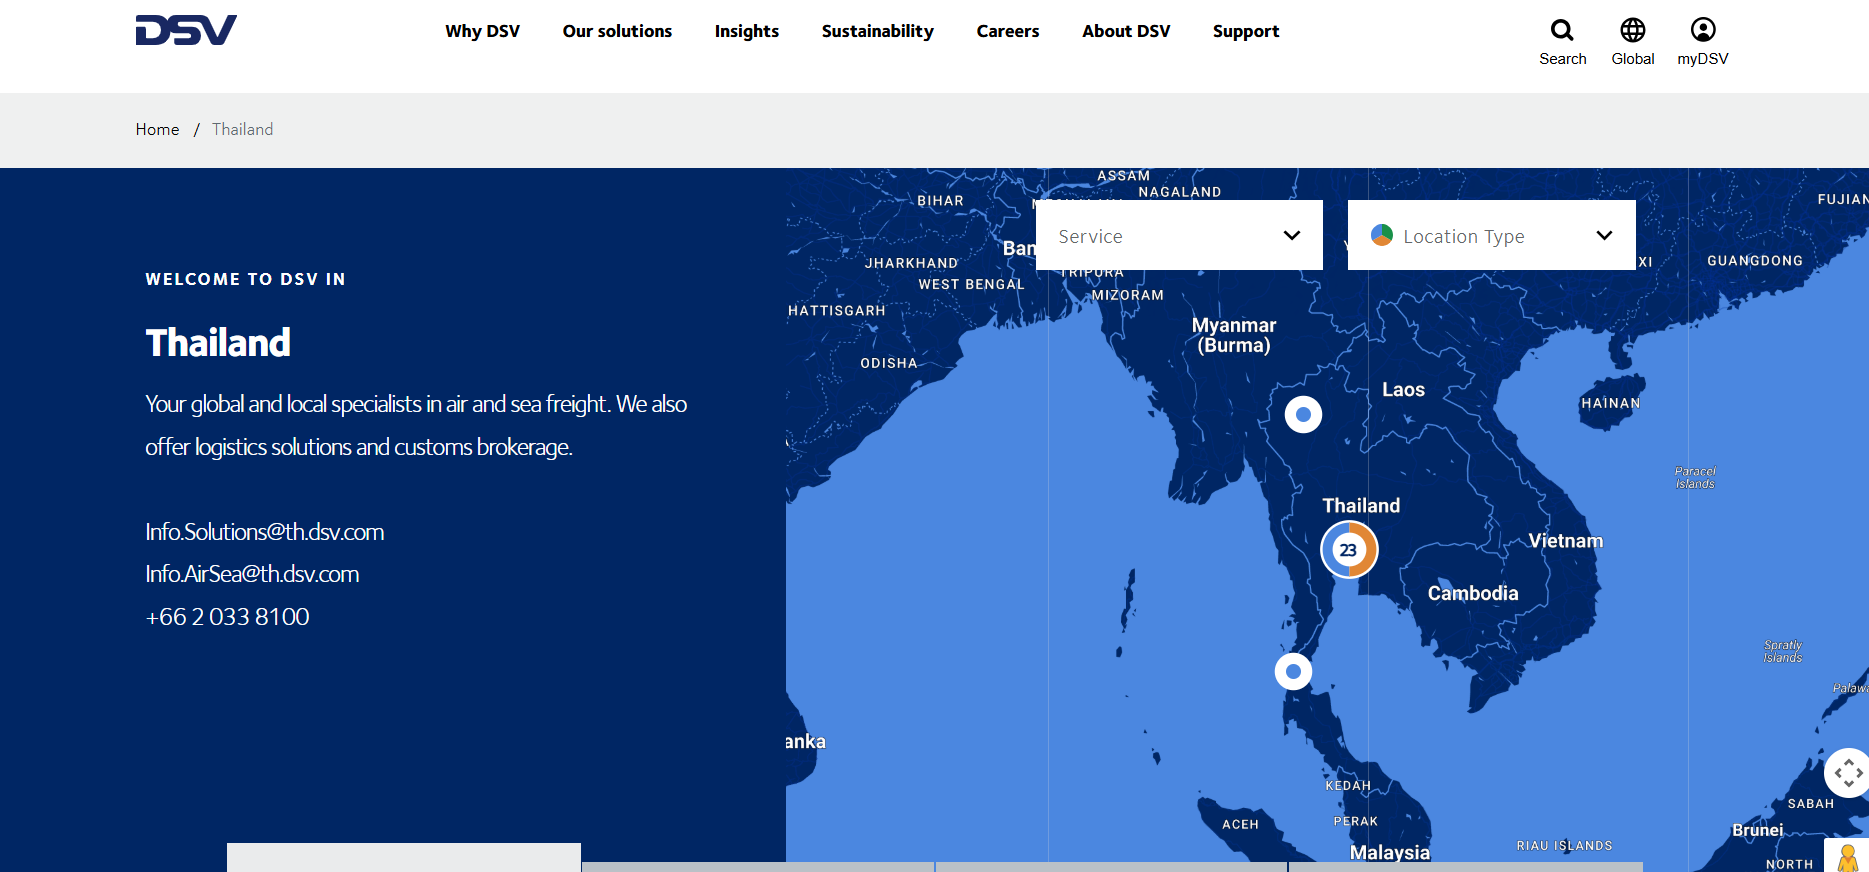Open the Why DSV menu
This screenshot has width=1869, height=872.
tap(483, 31)
